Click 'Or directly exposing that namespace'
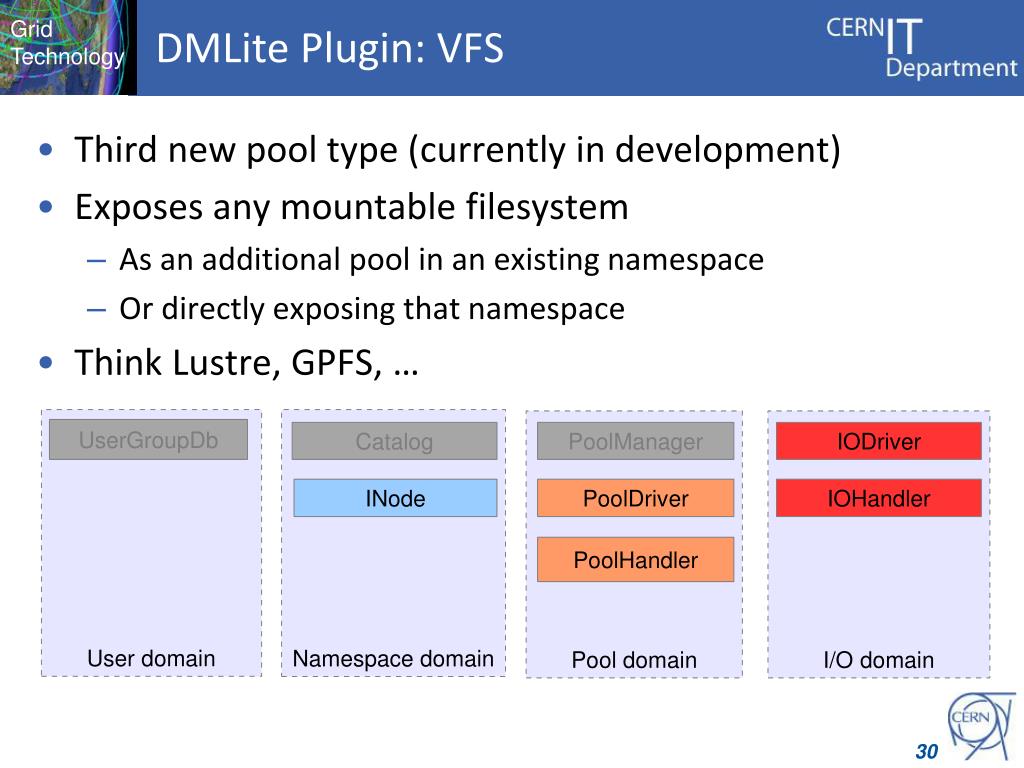Image resolution: width=1024 pixels, height=768 pixels. pyautogui.click(x=372, y=308)
